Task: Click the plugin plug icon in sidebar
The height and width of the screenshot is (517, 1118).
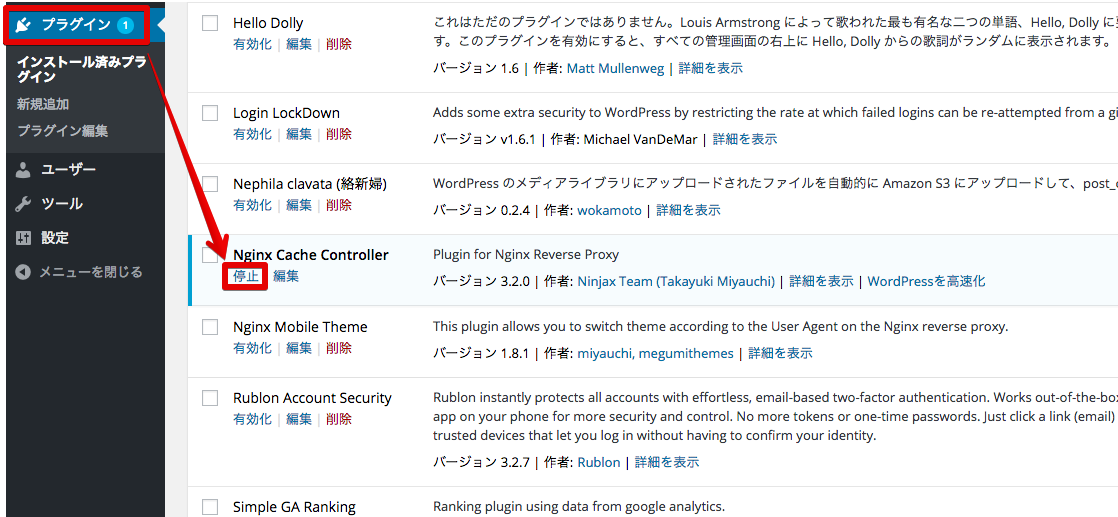Action: pos(23,26)
